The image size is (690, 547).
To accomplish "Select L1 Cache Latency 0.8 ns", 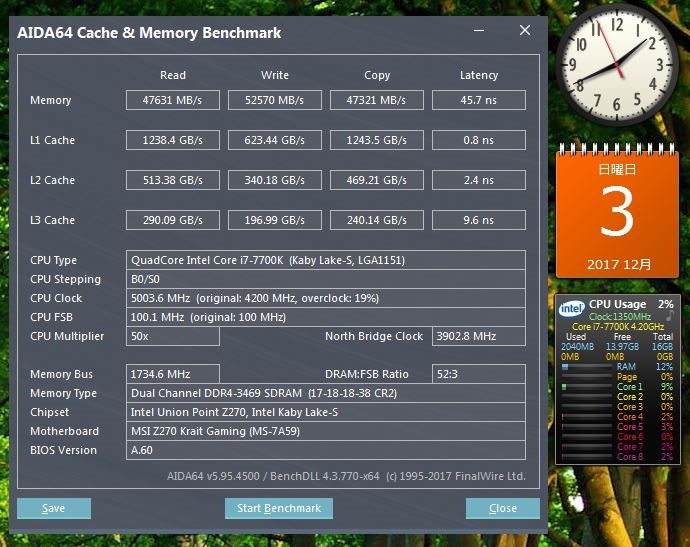I will point(479,140).
